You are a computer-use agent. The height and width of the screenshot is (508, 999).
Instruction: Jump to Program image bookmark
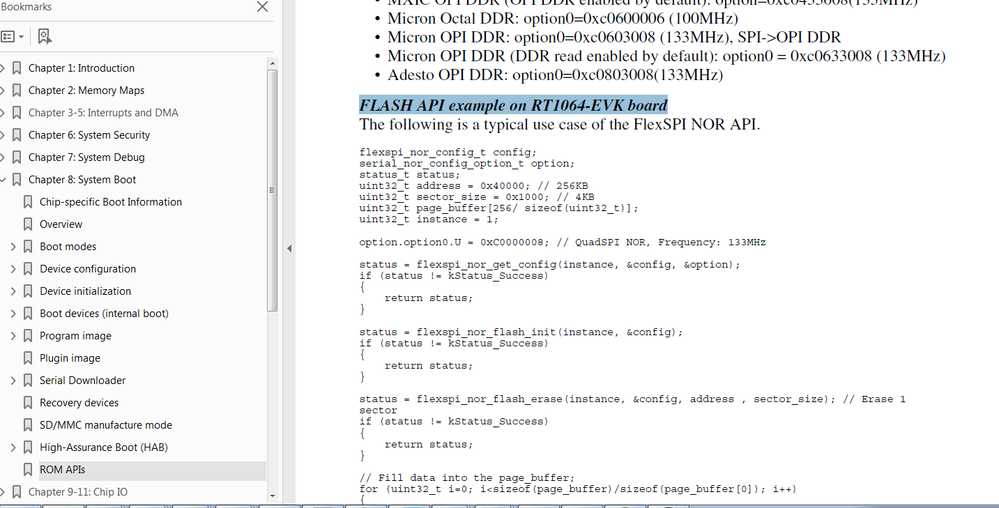point(75,336)
